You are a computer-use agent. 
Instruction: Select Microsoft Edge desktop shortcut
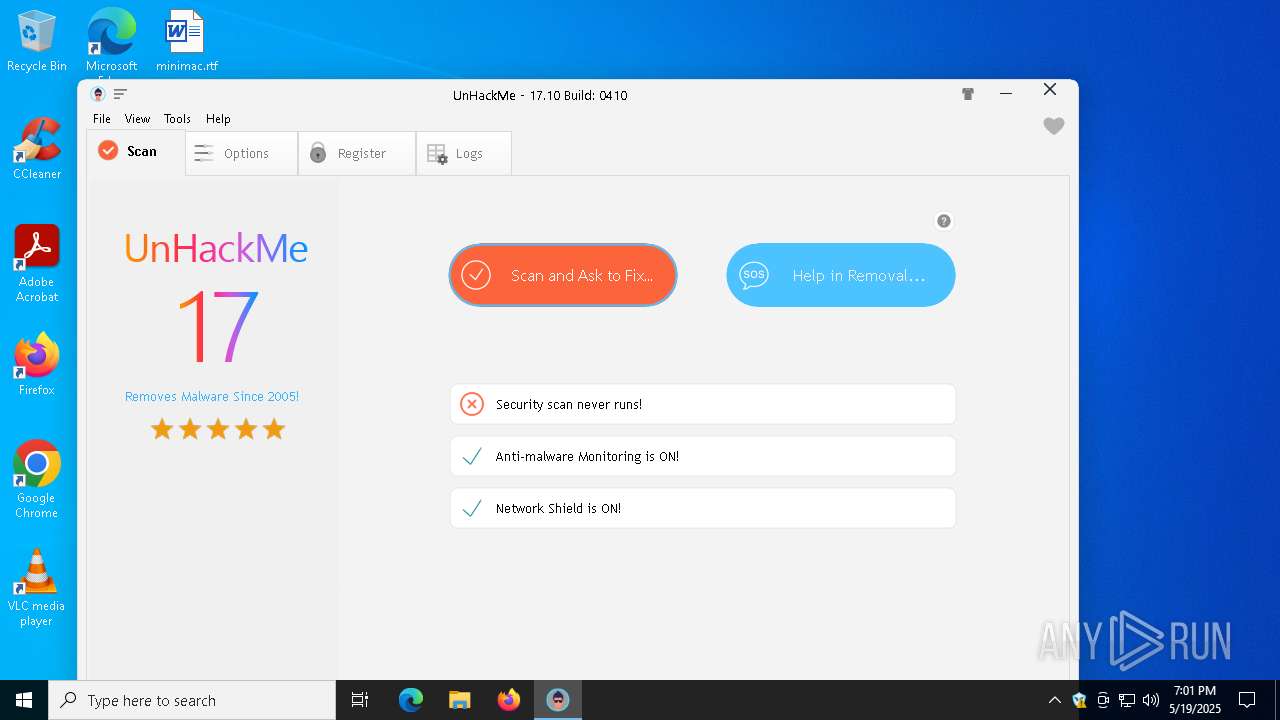pyautogui.click(x=111, y=41)
